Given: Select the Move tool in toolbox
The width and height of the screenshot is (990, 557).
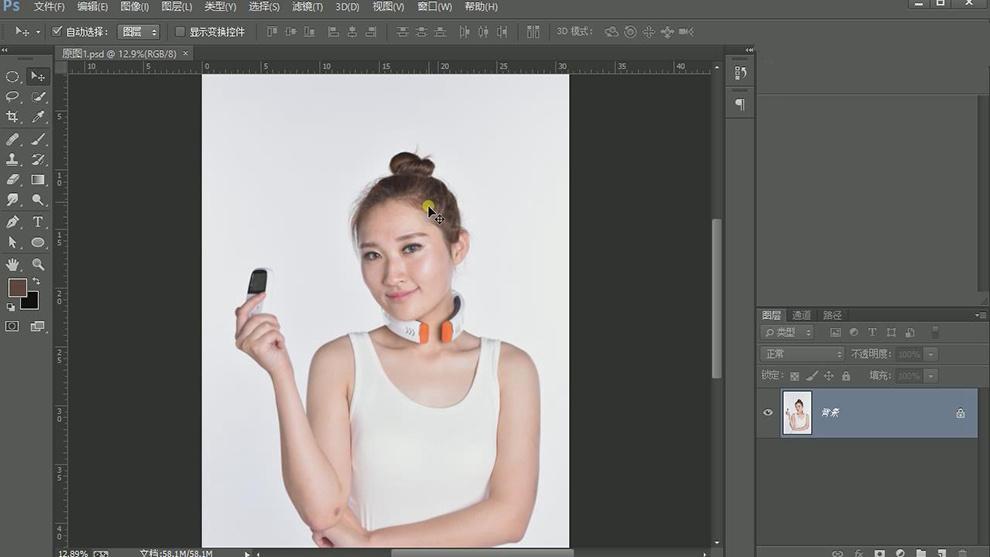Looking at the screenshot, I should point(38,76).
